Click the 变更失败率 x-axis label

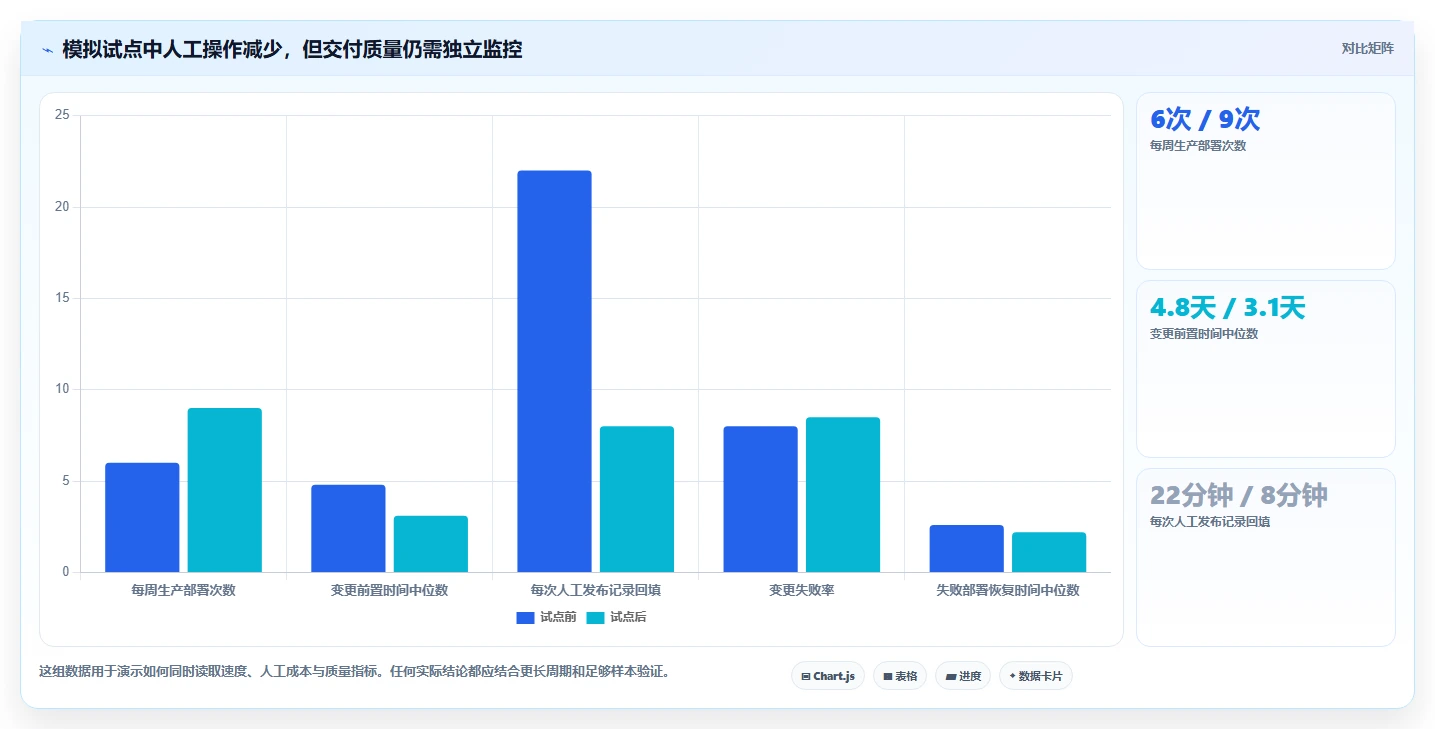801,590
